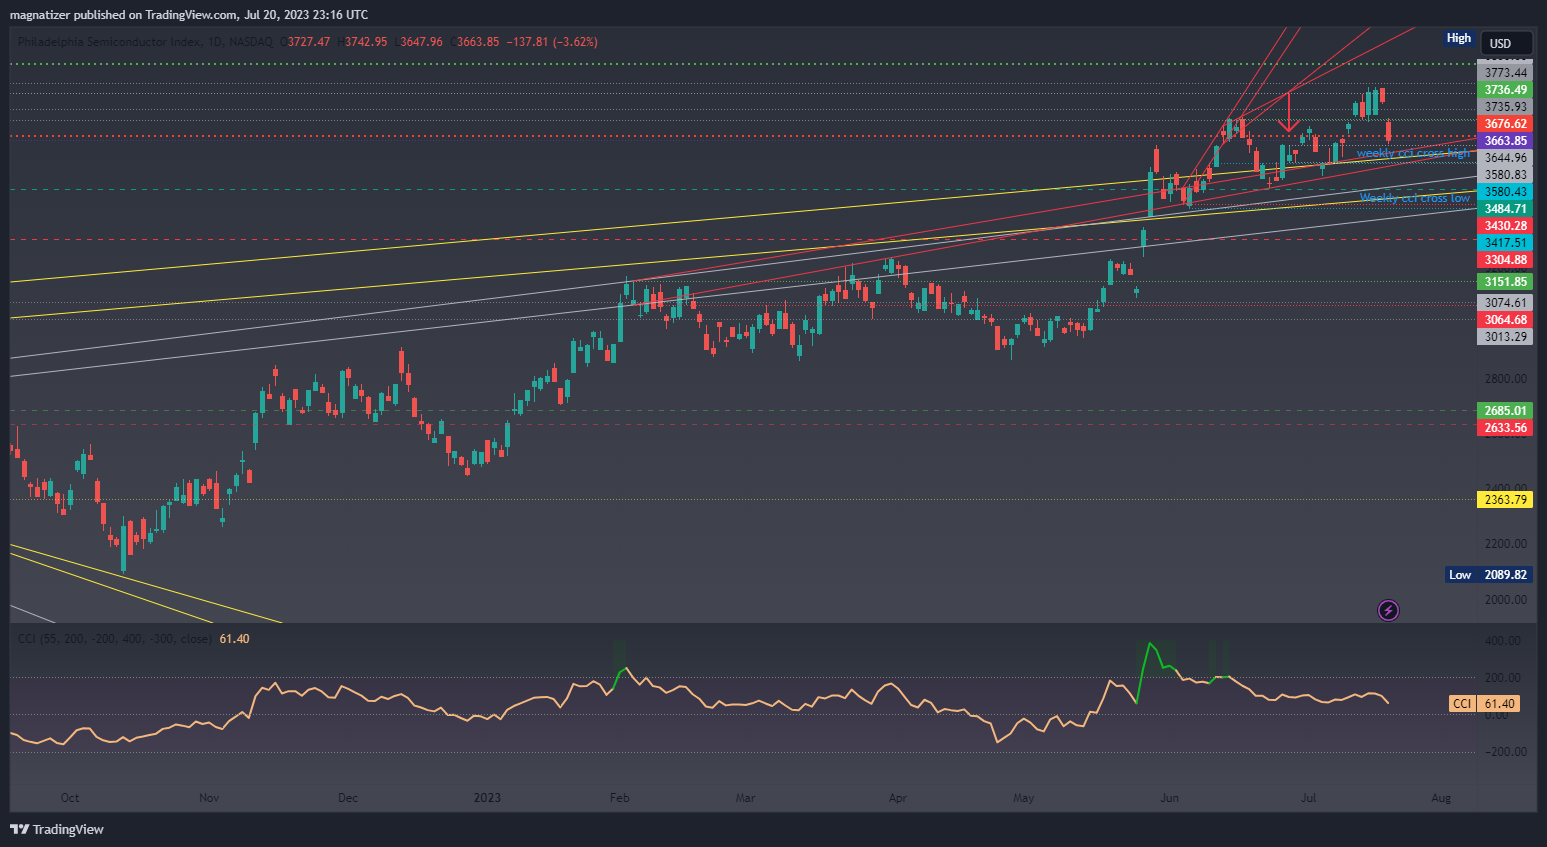Click the yellow 2363.79 price level label
This screenshot has height=847, width=1547.
coord(1504,499)
